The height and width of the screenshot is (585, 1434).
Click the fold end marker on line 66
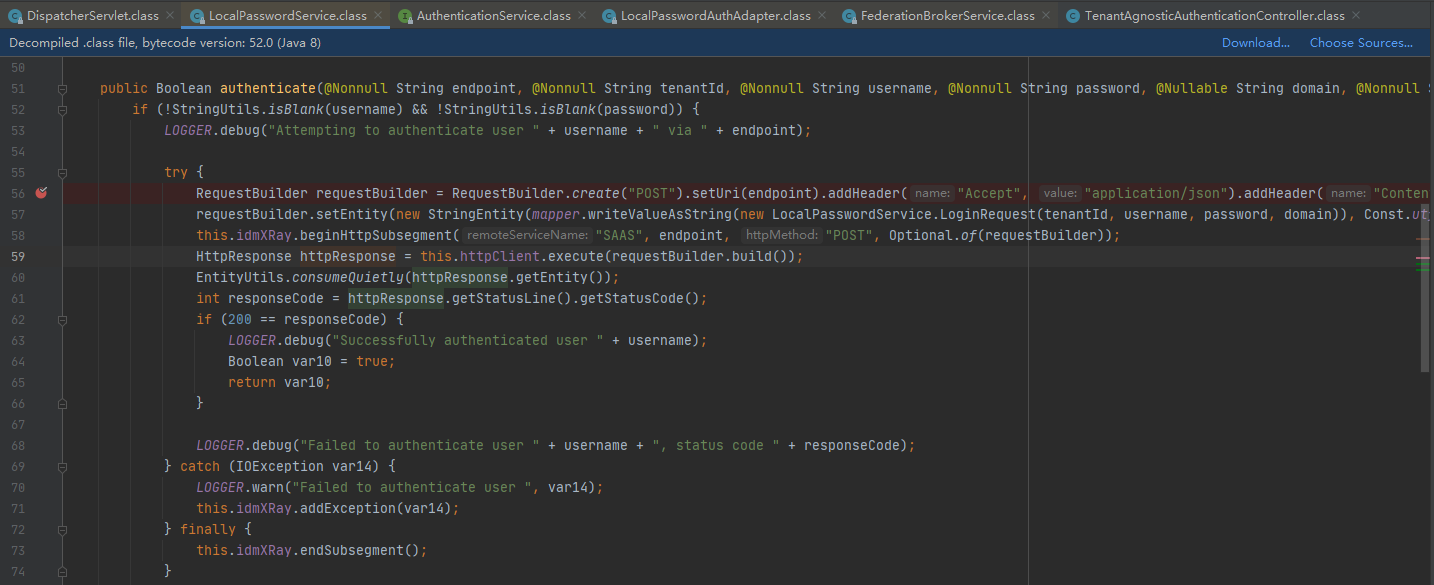coord(62,403)
